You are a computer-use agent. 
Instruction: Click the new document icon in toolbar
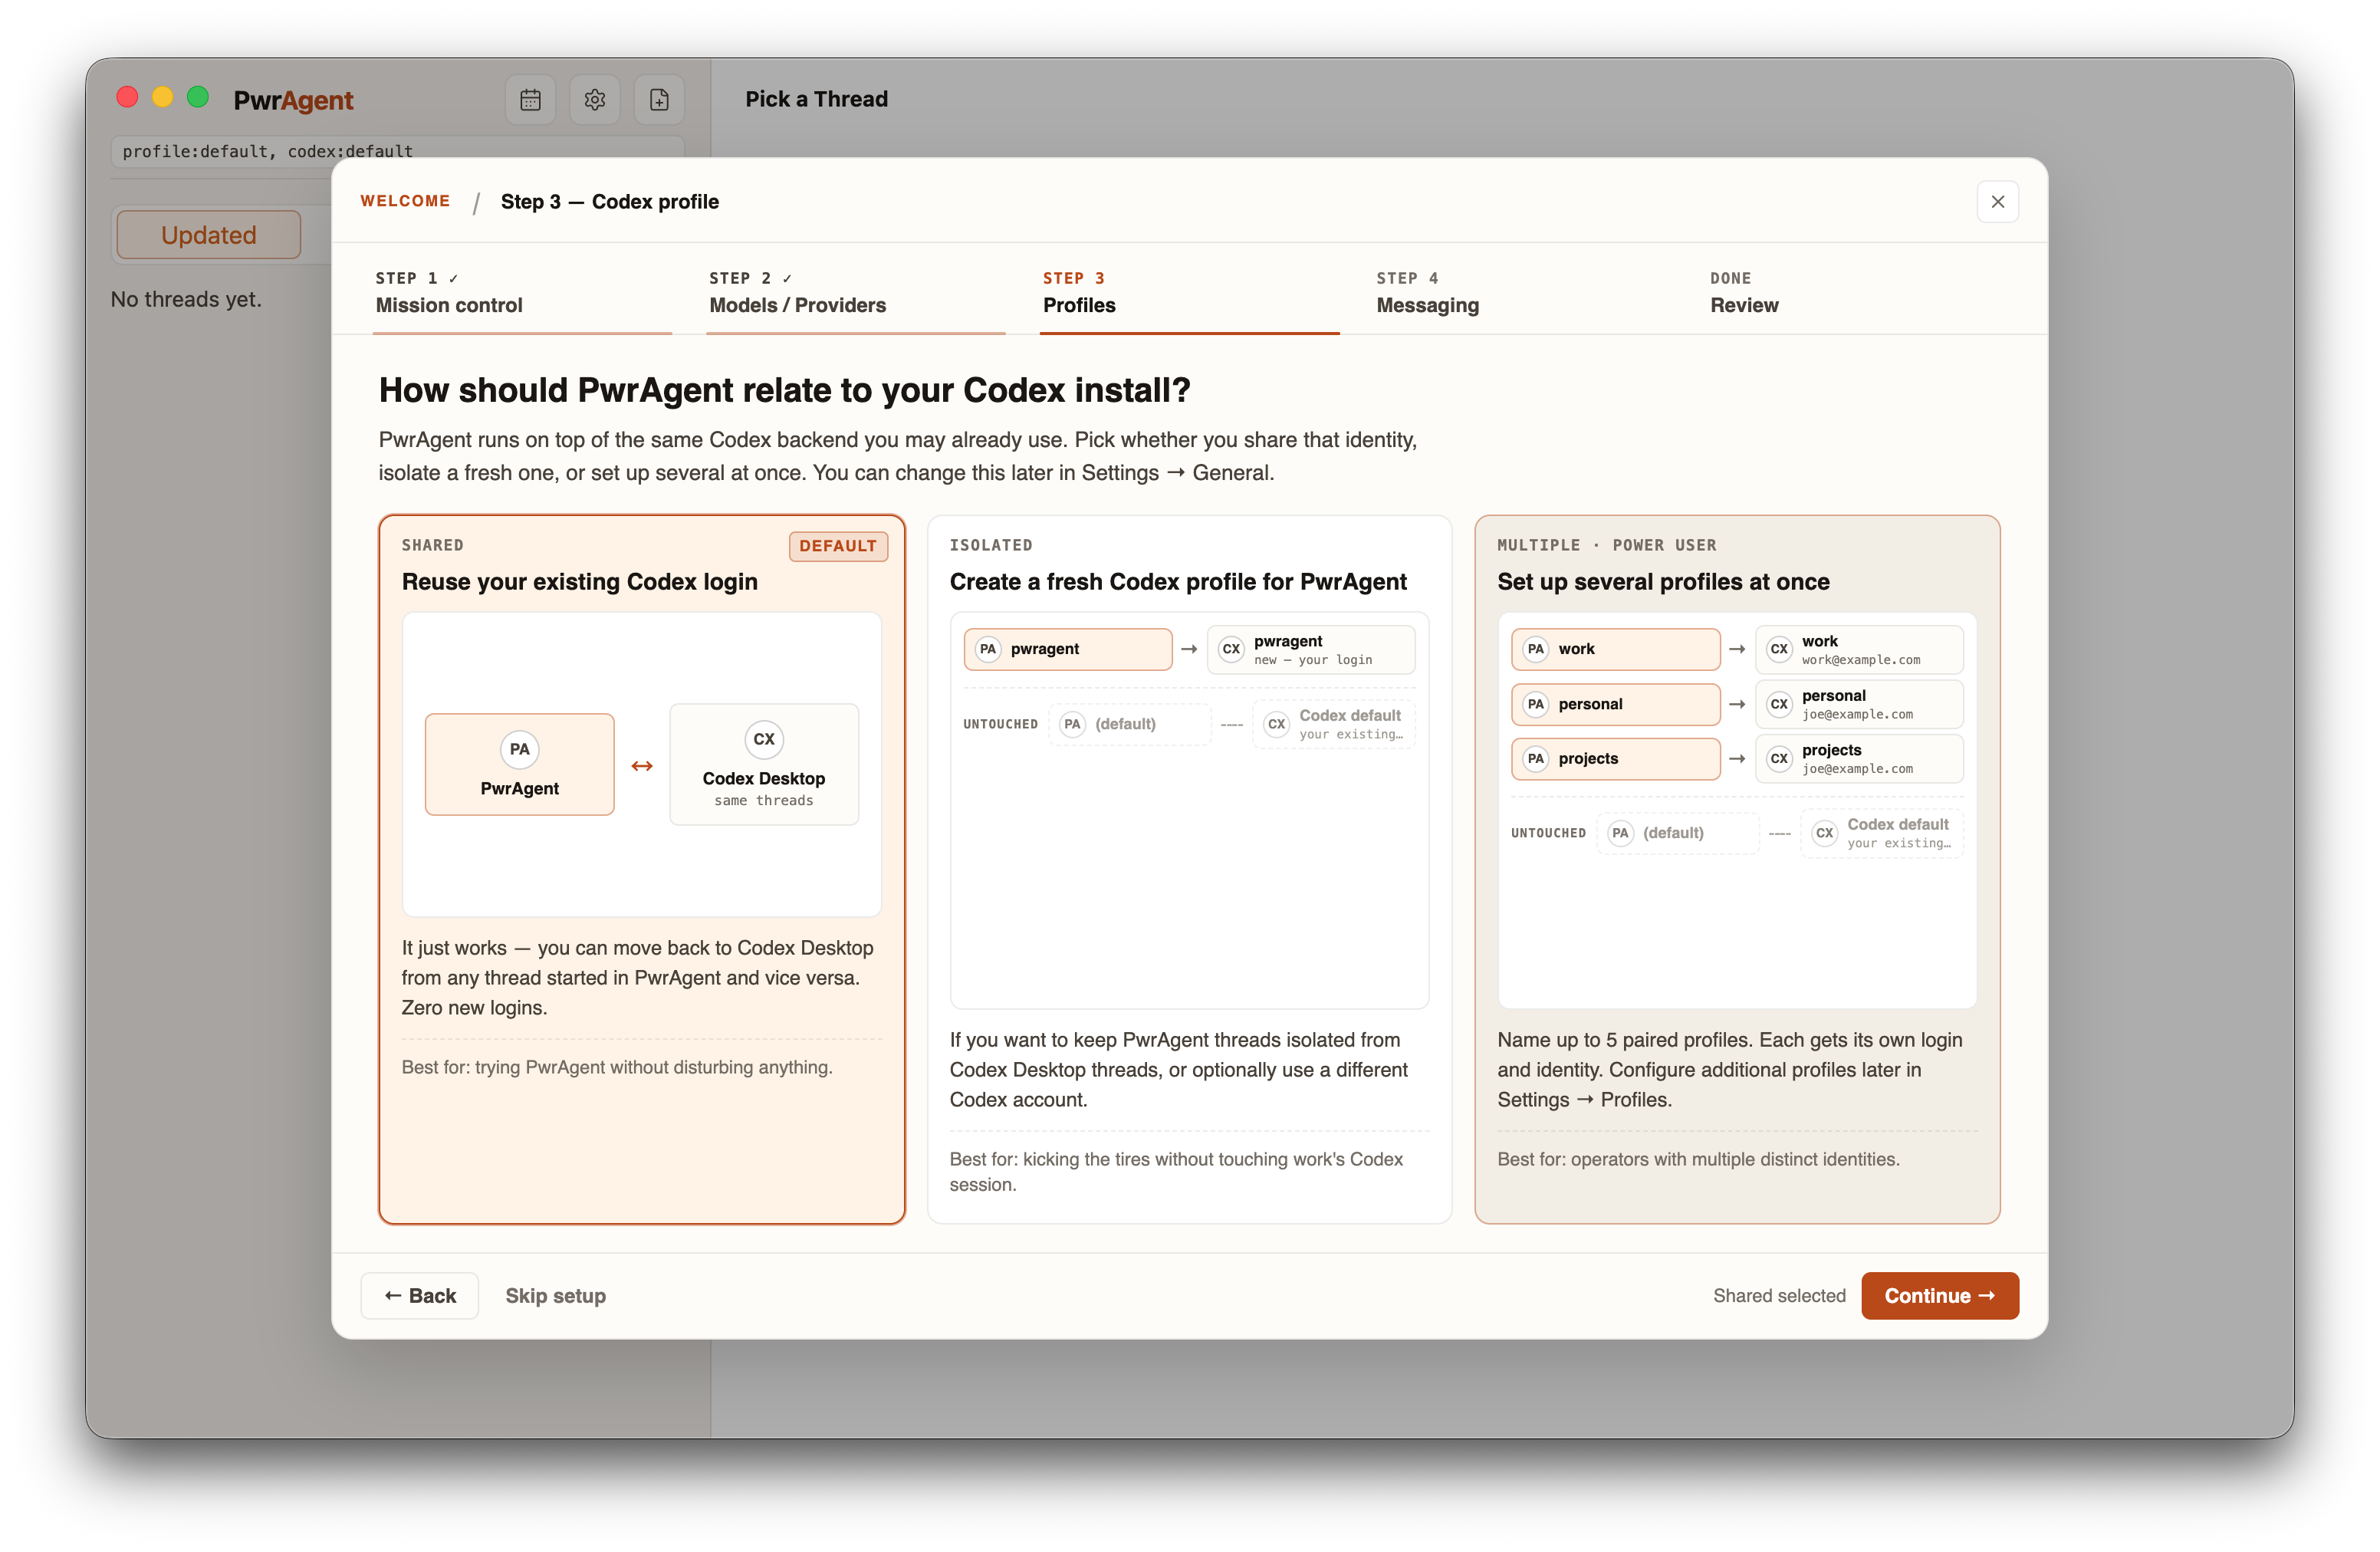pos(659,100)
